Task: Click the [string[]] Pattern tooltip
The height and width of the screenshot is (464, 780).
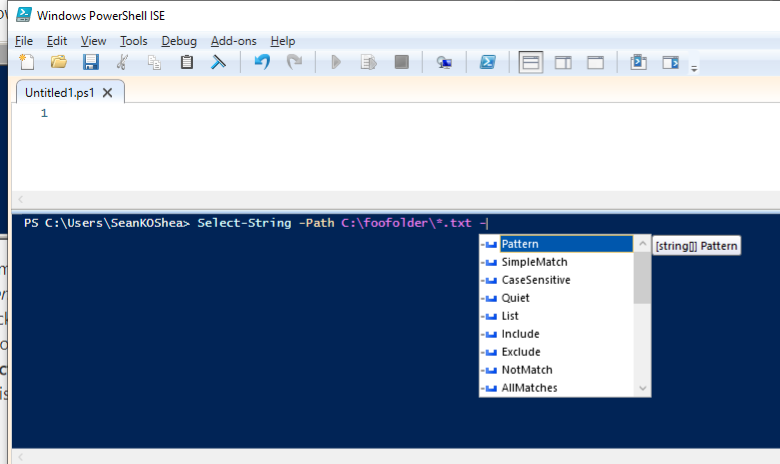Action: pos(696,246)
